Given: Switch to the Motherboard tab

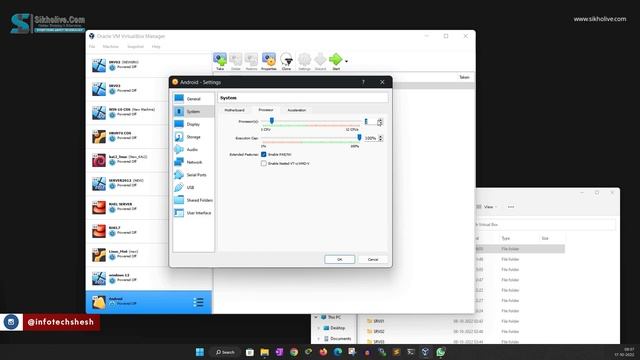Looking at the screenshot, I should 234,110.
